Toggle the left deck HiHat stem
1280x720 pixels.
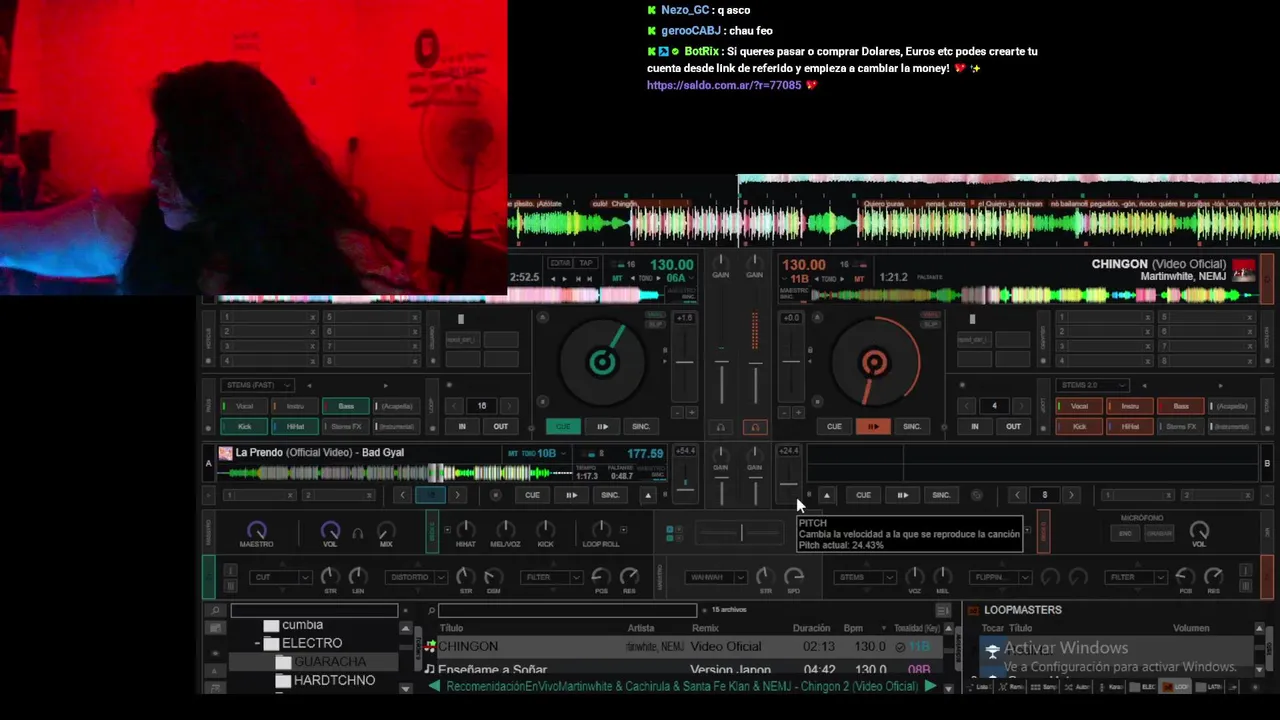coord(295,426)
